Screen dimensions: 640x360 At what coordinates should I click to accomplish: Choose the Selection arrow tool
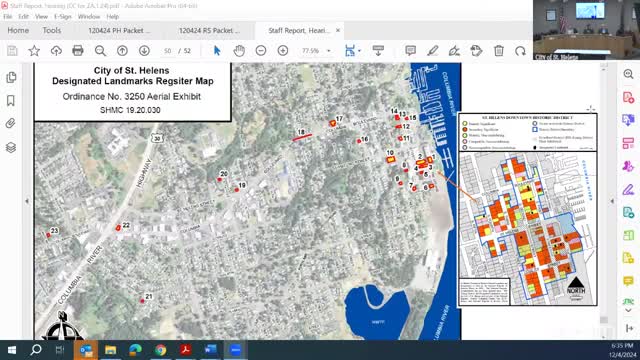pyautogui.click(x=217, y=51)
